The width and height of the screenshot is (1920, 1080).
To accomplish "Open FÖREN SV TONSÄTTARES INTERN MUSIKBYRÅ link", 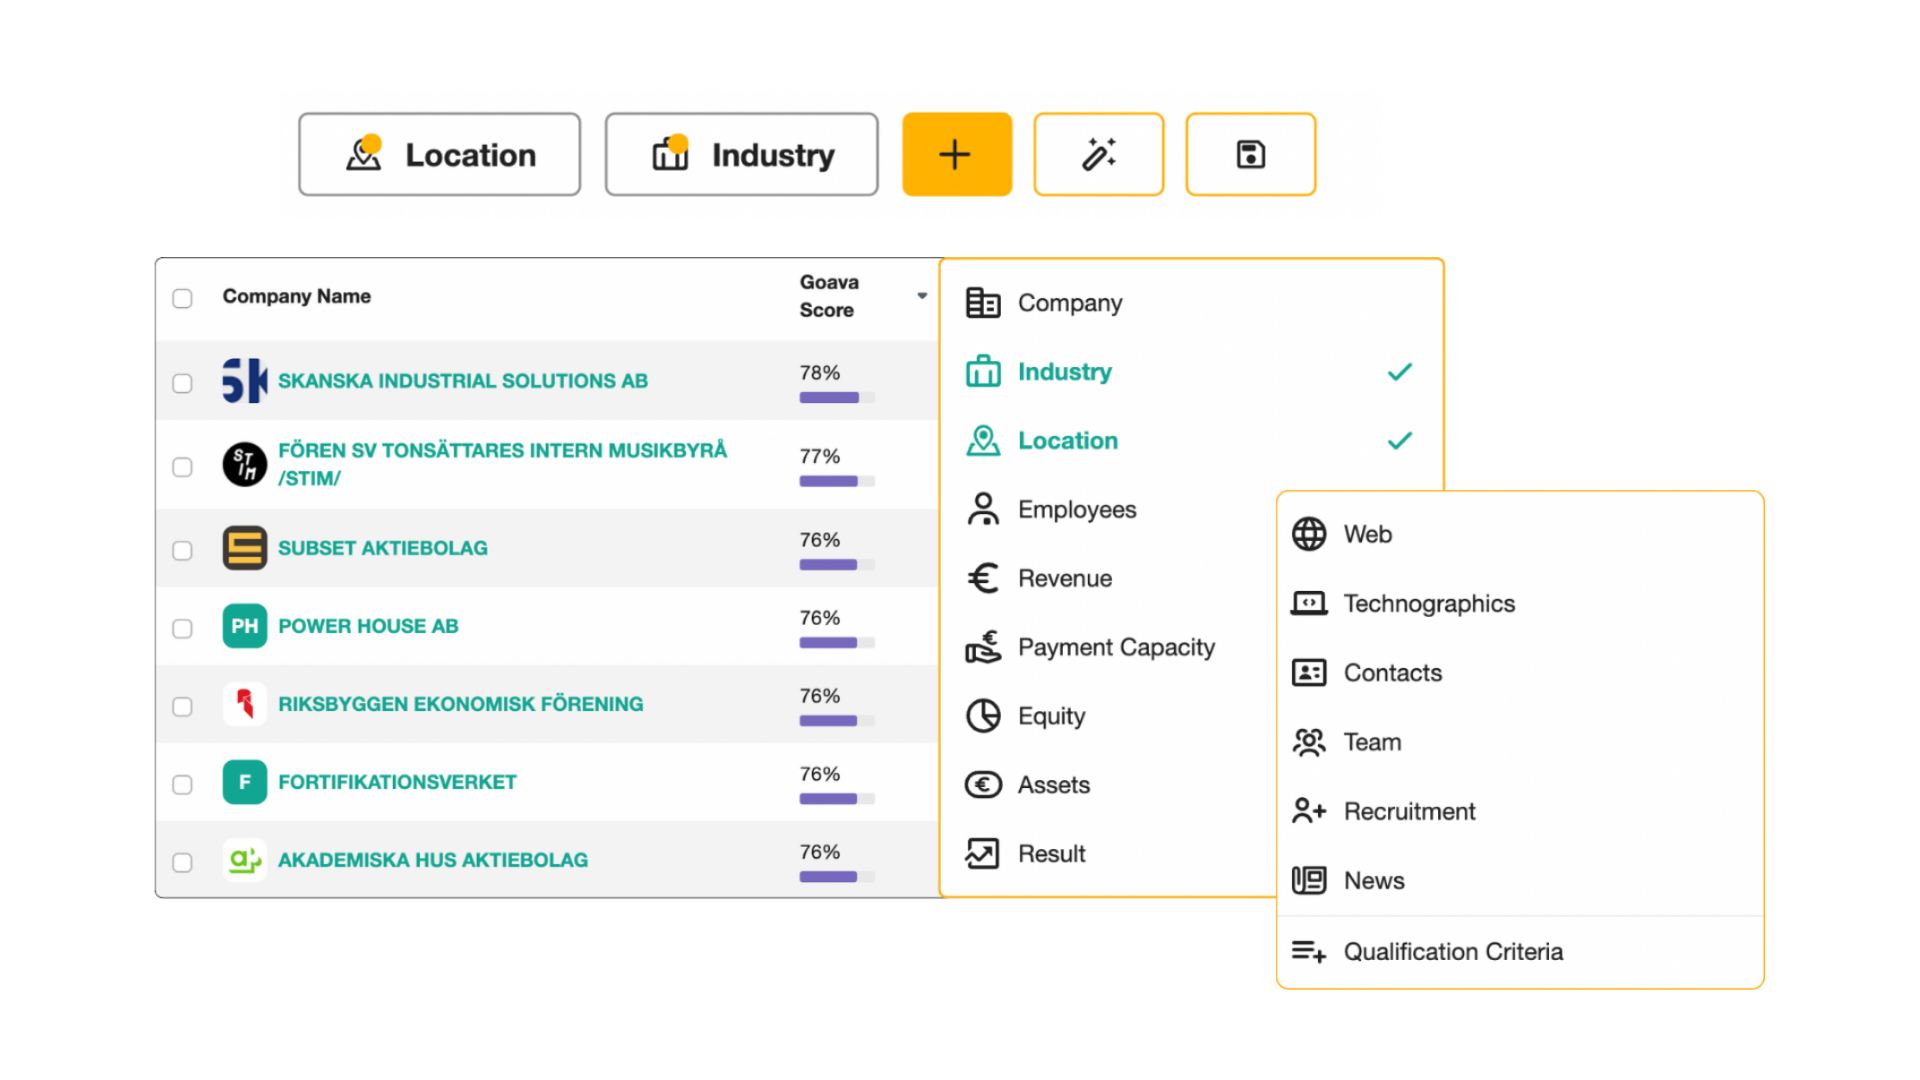I will coord(502,464).
